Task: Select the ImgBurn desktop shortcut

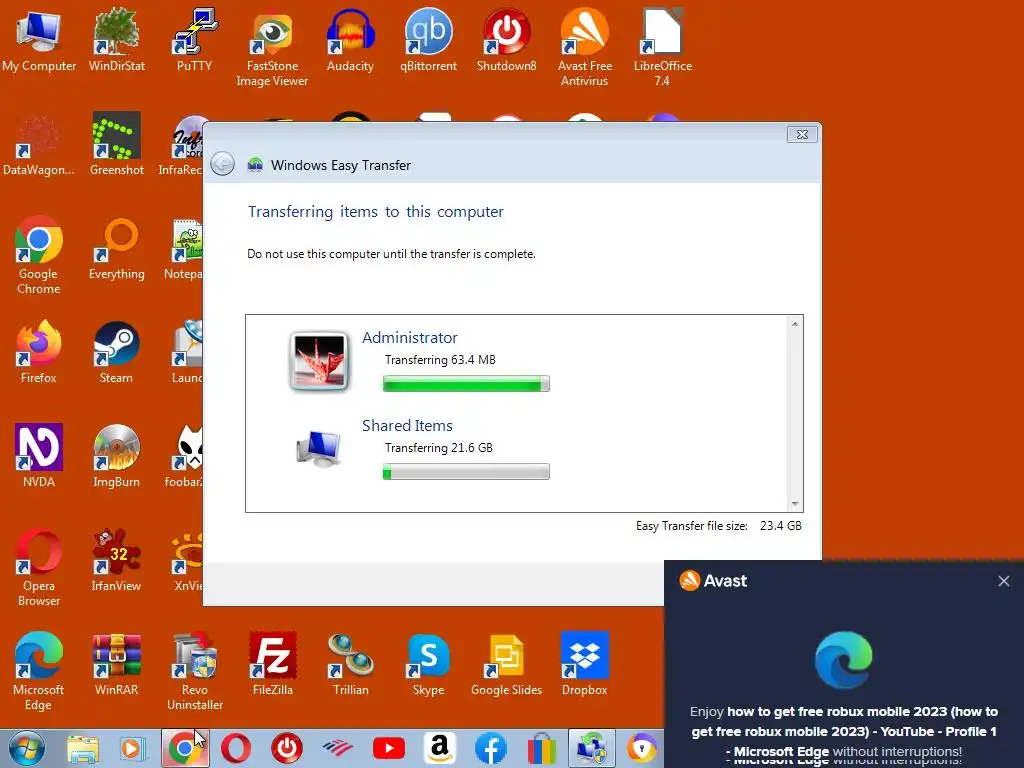Action: [116, 457]
